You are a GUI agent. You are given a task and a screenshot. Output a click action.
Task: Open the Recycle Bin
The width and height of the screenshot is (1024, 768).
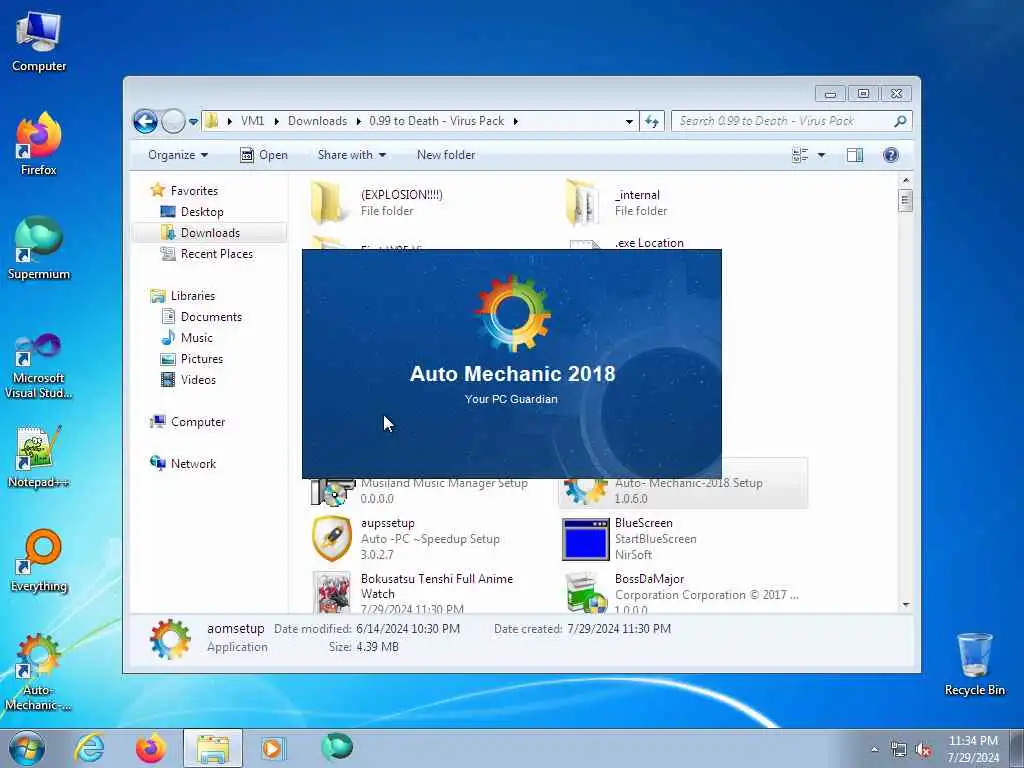974,664
